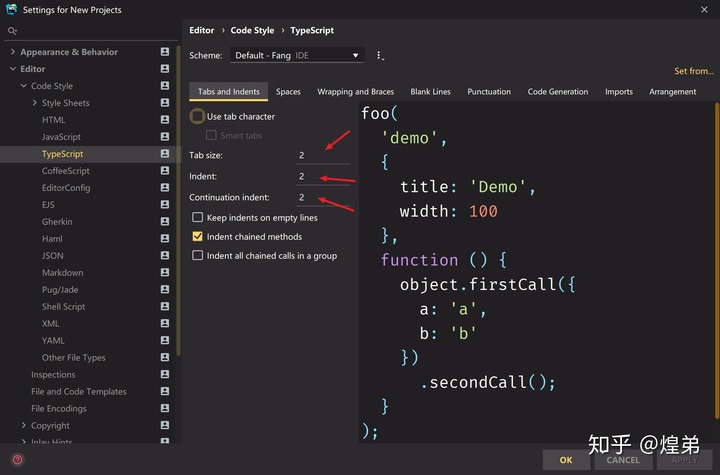Click the Code Style breadcrumb

252,30
